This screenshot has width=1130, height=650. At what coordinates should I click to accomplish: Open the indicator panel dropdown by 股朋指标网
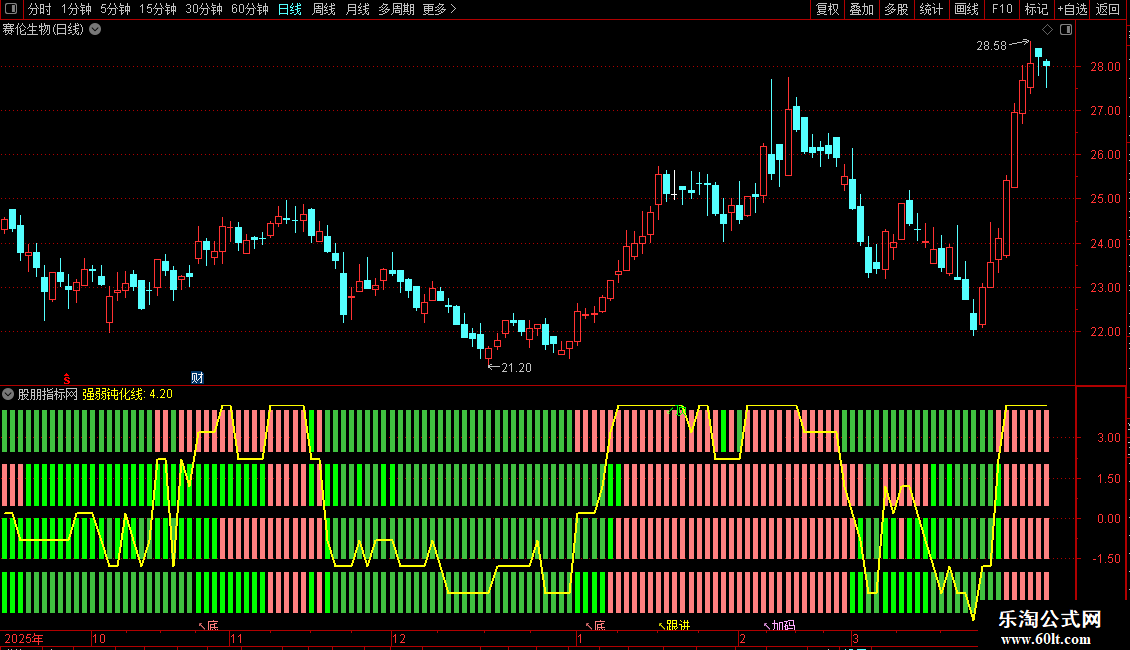8,394
